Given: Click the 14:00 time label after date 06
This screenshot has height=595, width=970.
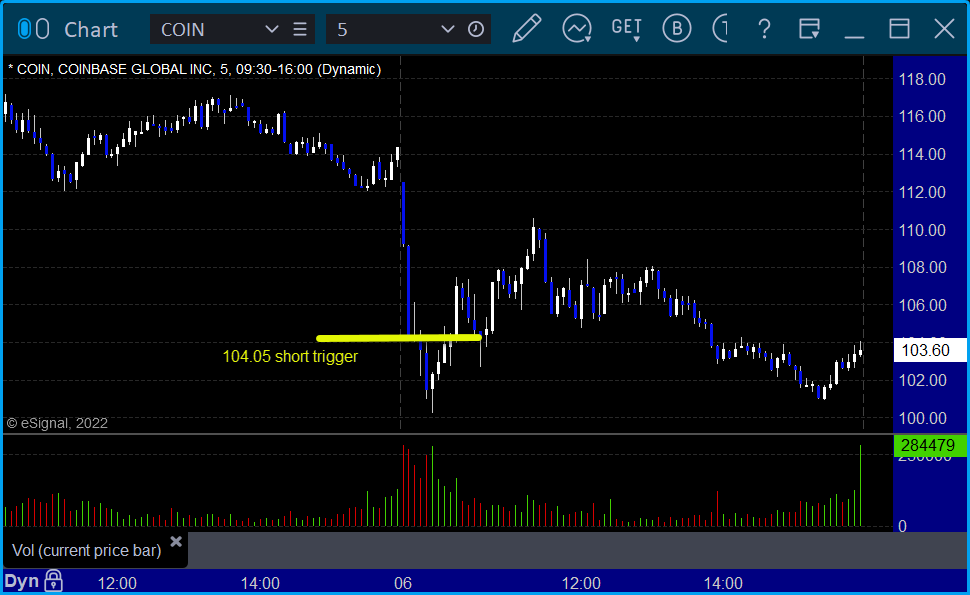Looking at the screenshot, I should 723,583.
